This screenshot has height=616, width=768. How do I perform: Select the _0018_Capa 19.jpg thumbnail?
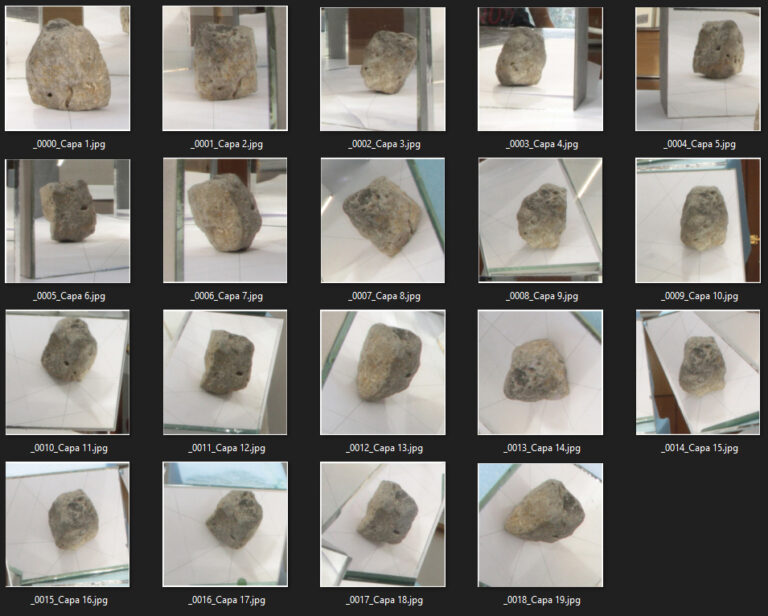coord(541,524)
